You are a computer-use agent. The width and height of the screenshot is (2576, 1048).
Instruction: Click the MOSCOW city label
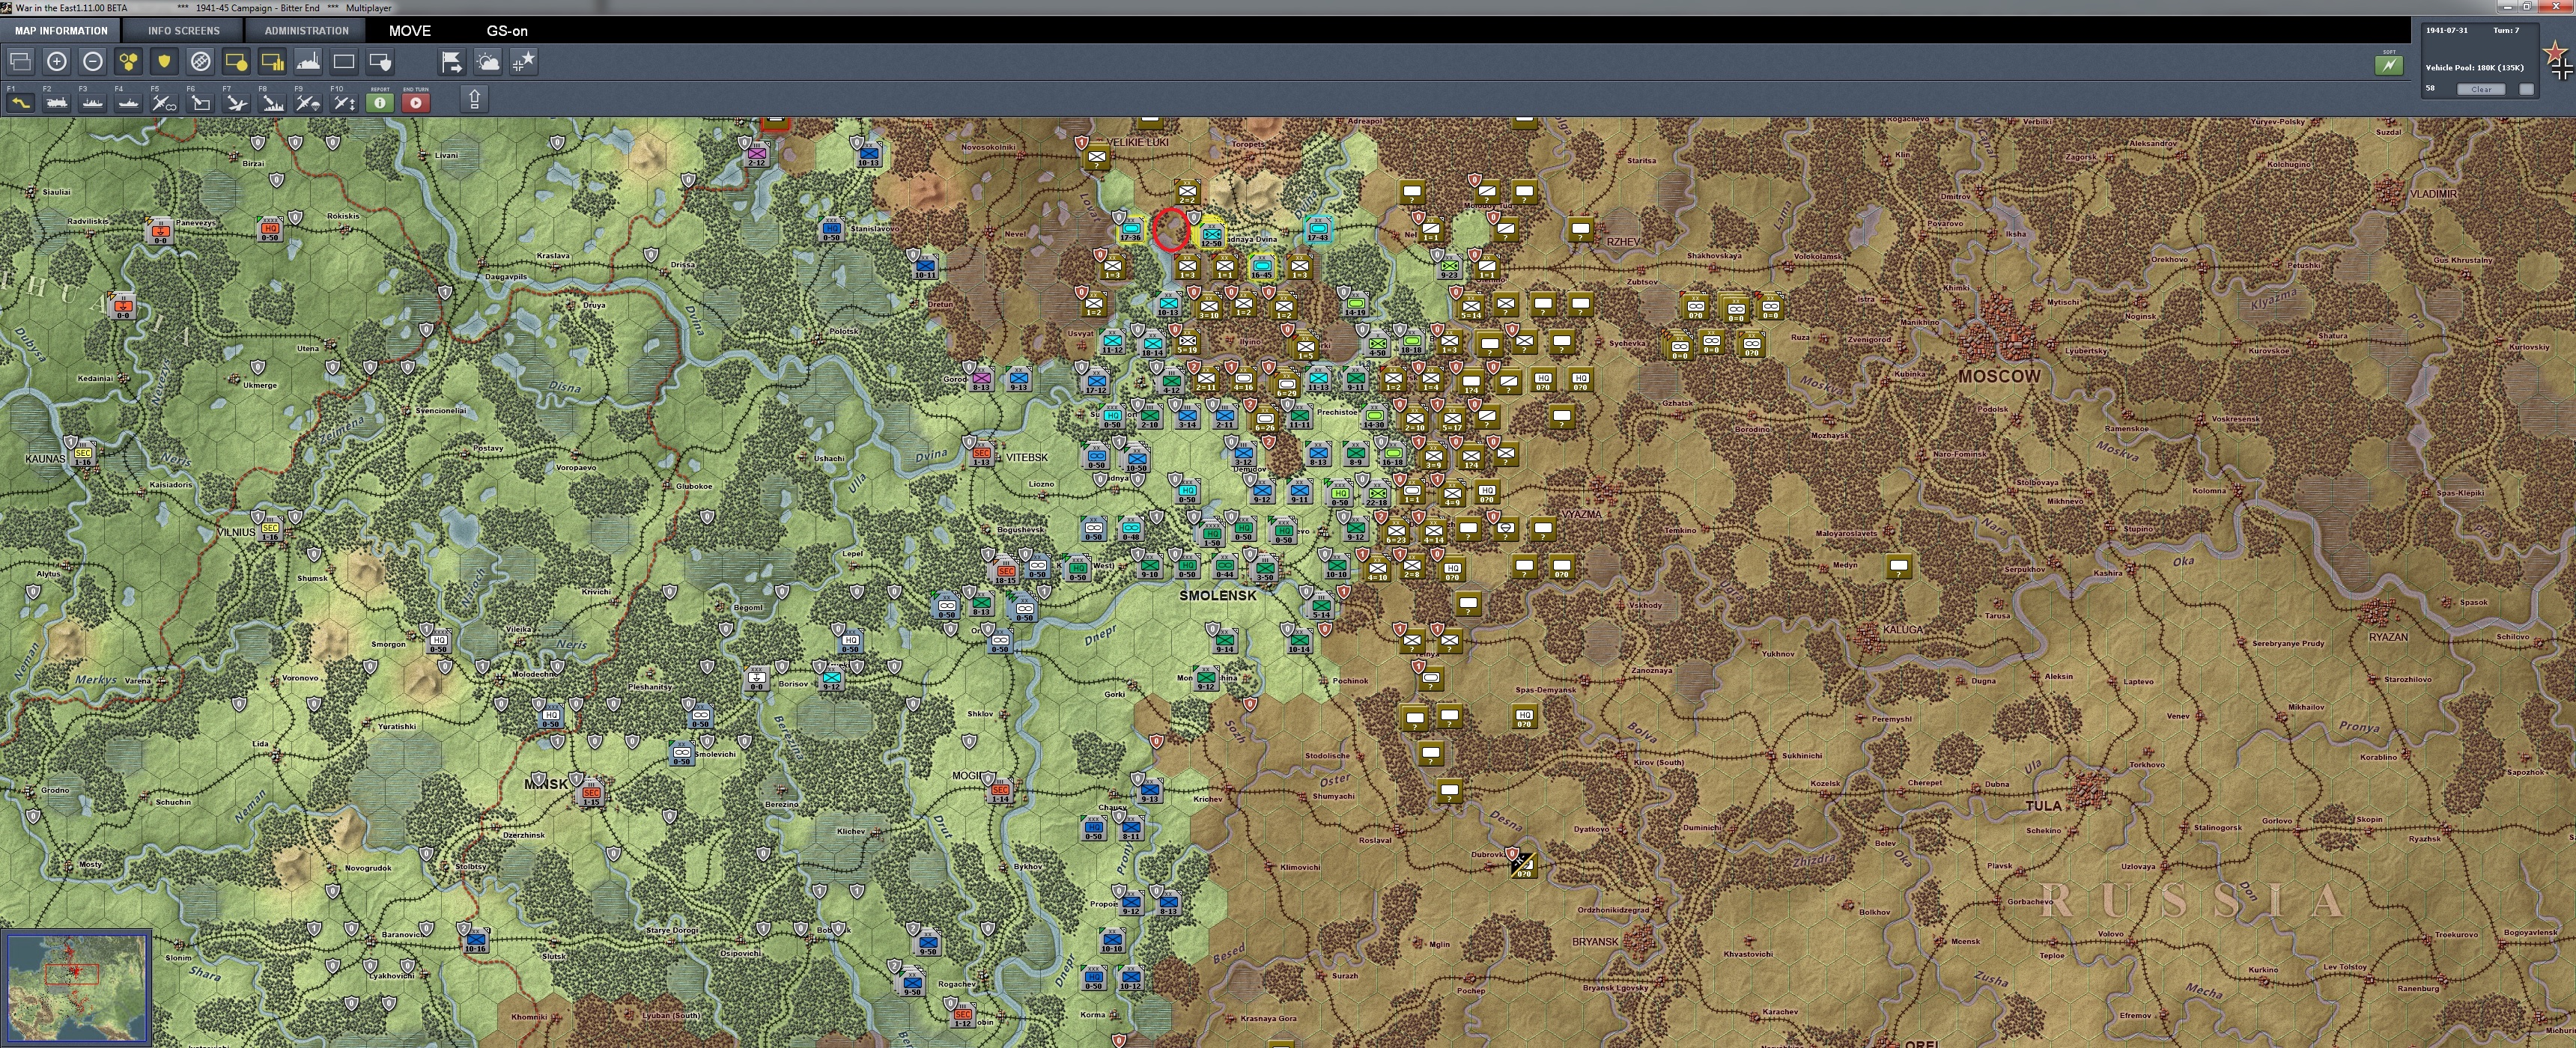pos(1999,376)
